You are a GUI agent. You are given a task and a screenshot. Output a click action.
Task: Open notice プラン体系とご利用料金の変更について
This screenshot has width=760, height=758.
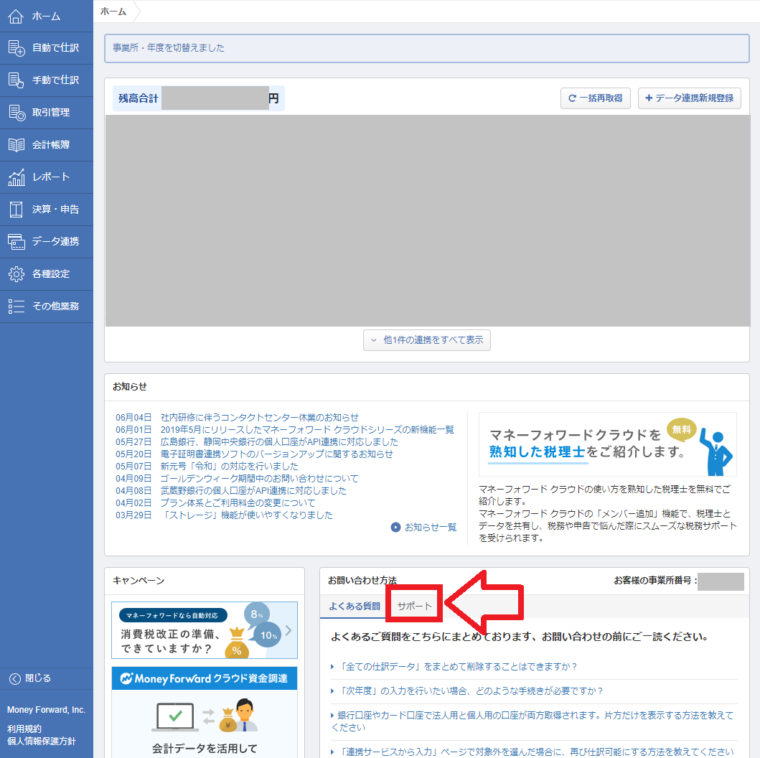pos(238,503)
